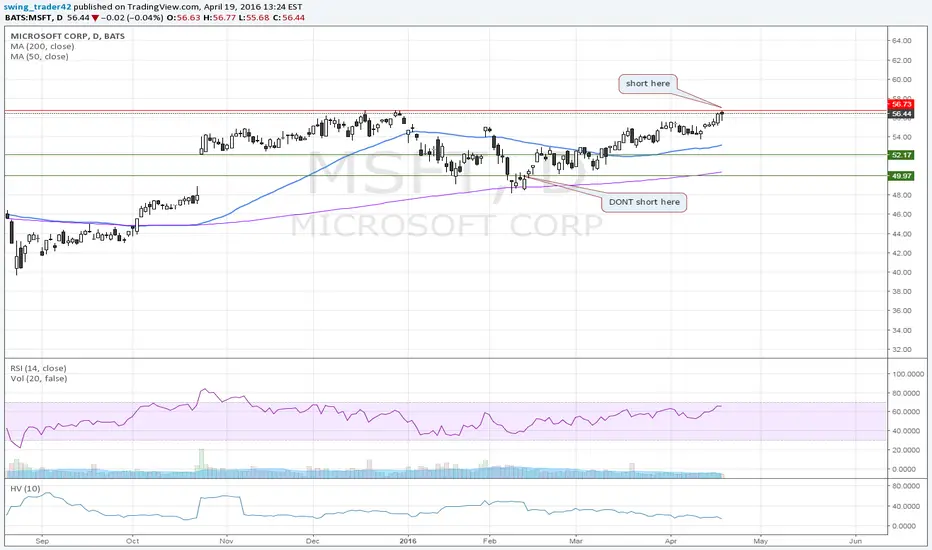
Task: Select the BATS:MSFT, D symbol header
Action: pos(34,18)
